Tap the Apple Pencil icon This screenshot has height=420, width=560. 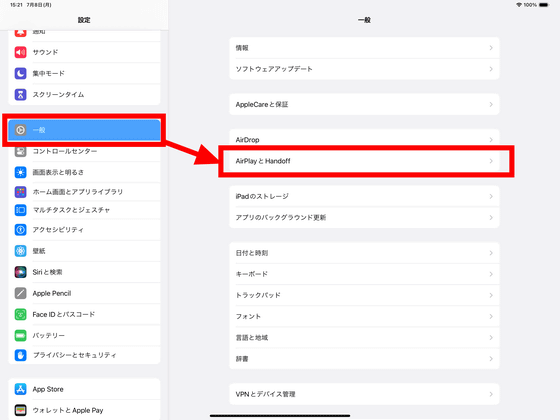(x=20, y=293)
